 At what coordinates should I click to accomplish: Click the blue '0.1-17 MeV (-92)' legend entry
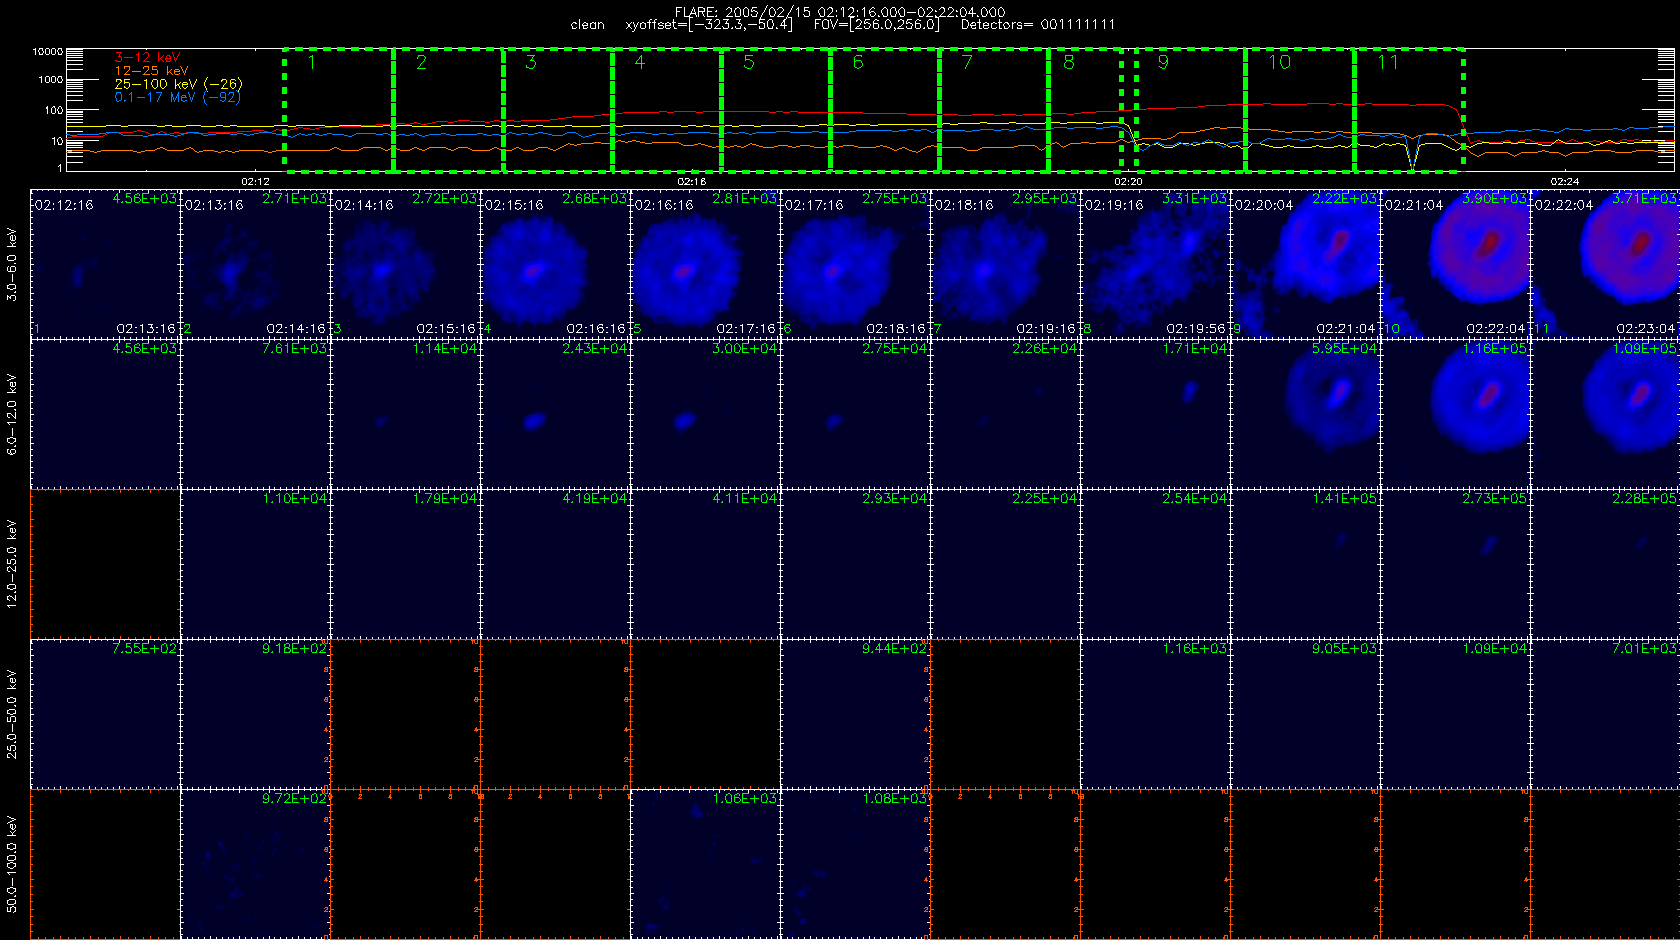point(177,97)
